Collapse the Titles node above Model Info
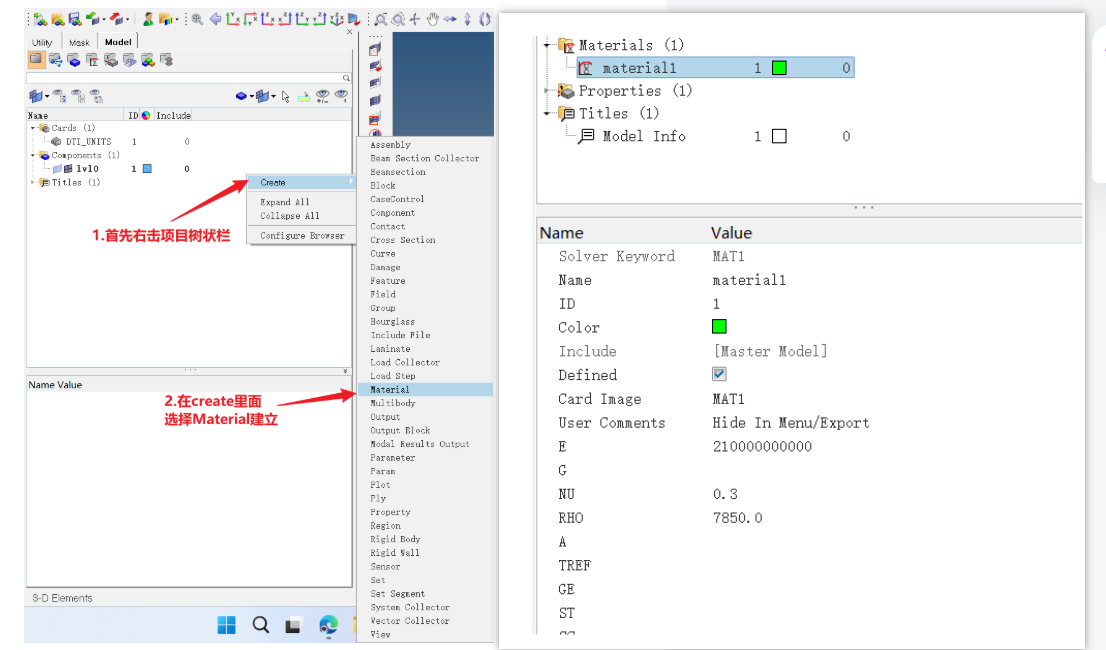 pyautogui.click(x=547, y=113)
